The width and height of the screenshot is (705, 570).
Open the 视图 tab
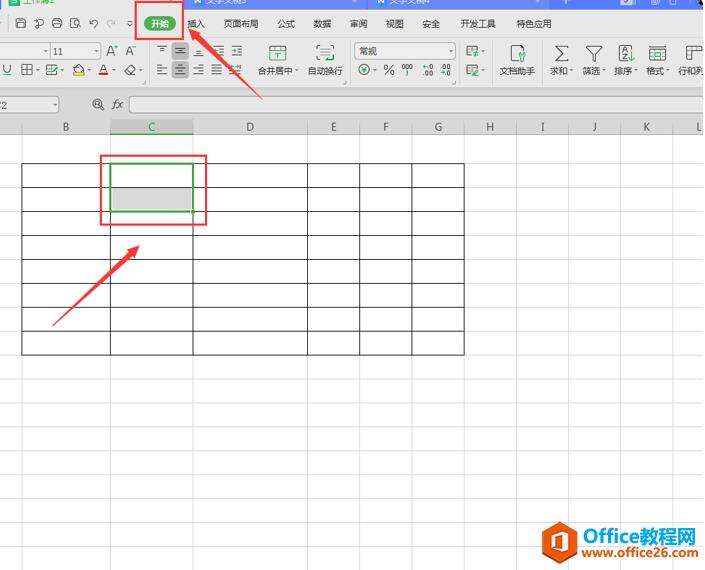(394, 24)
